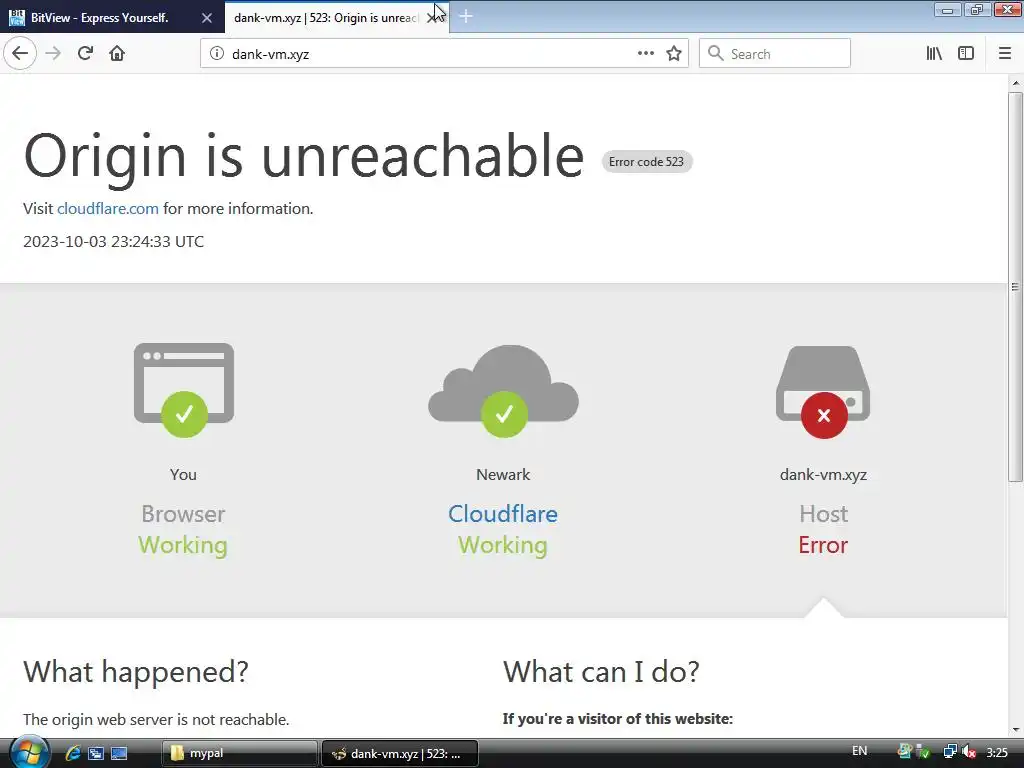Show site information for dank-vm.xyz
The height and width of the screenshot is (768, 1024).
click(217, 54)
